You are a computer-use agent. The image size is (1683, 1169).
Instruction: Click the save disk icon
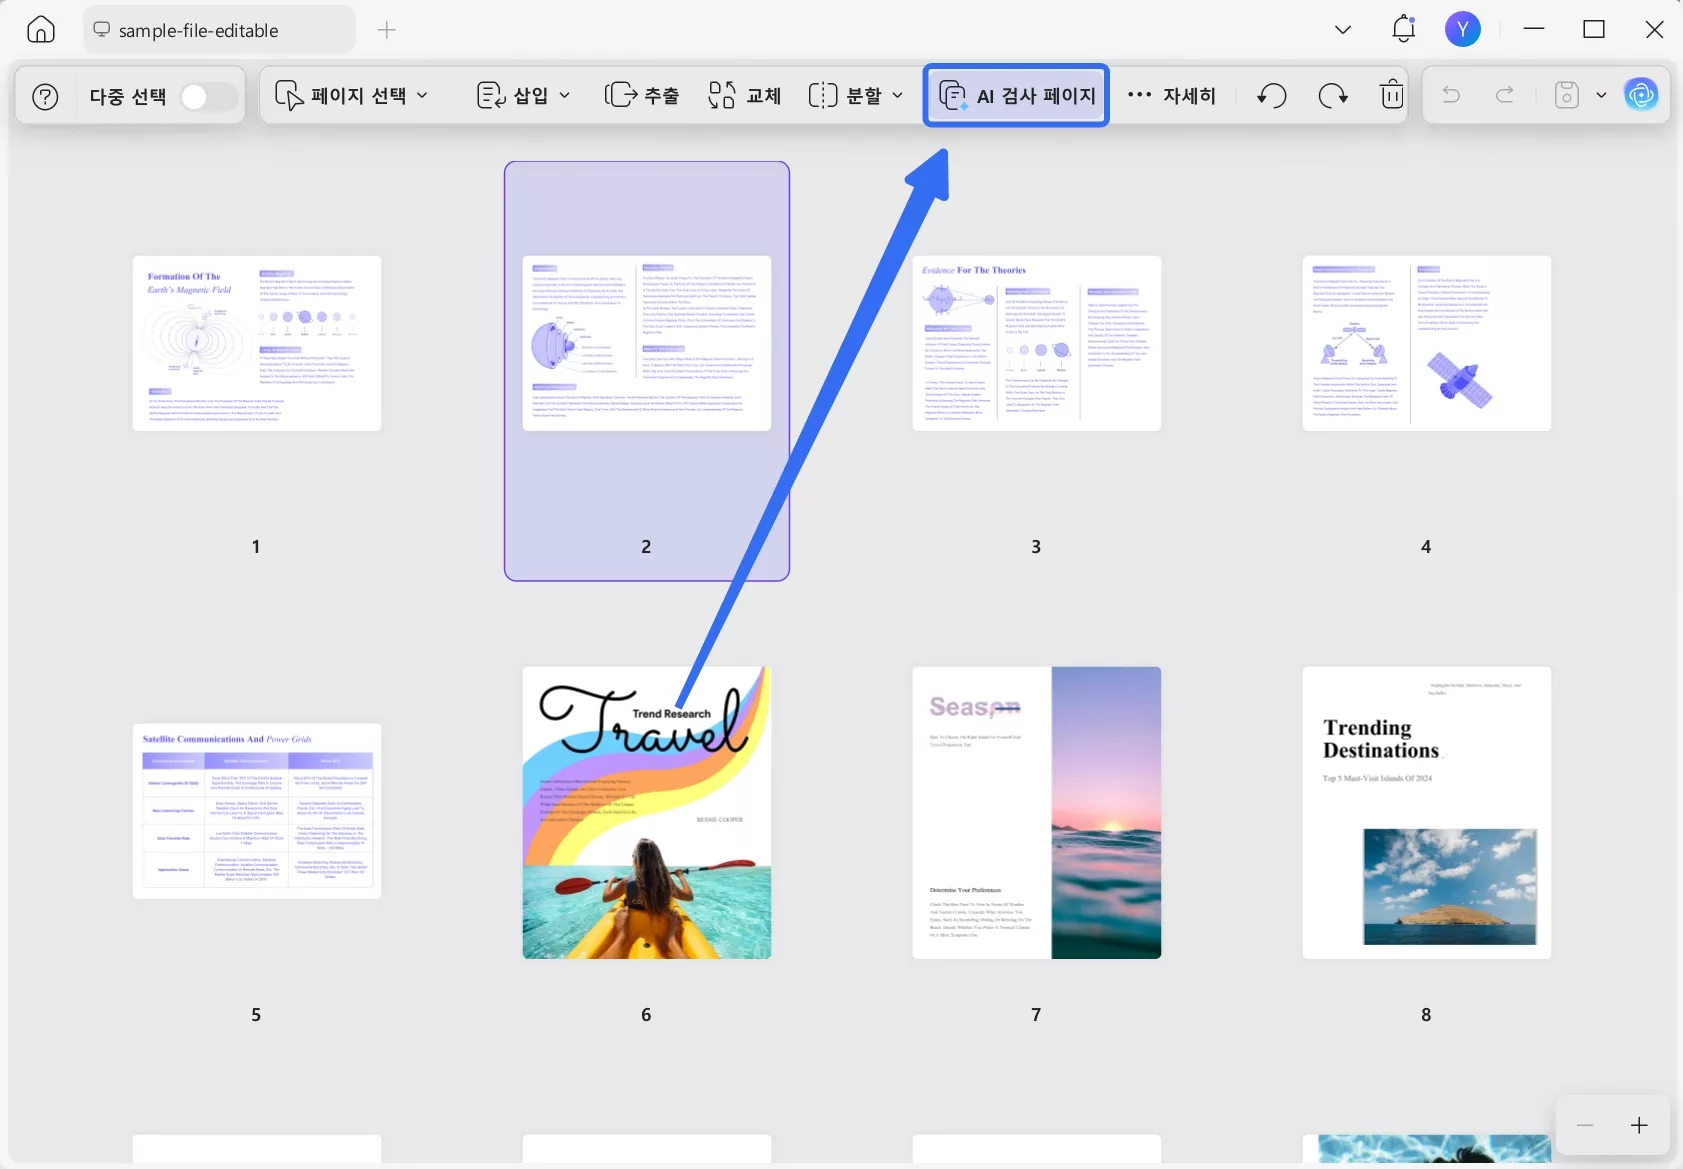pyautogui.click(x=1567, y=95)
